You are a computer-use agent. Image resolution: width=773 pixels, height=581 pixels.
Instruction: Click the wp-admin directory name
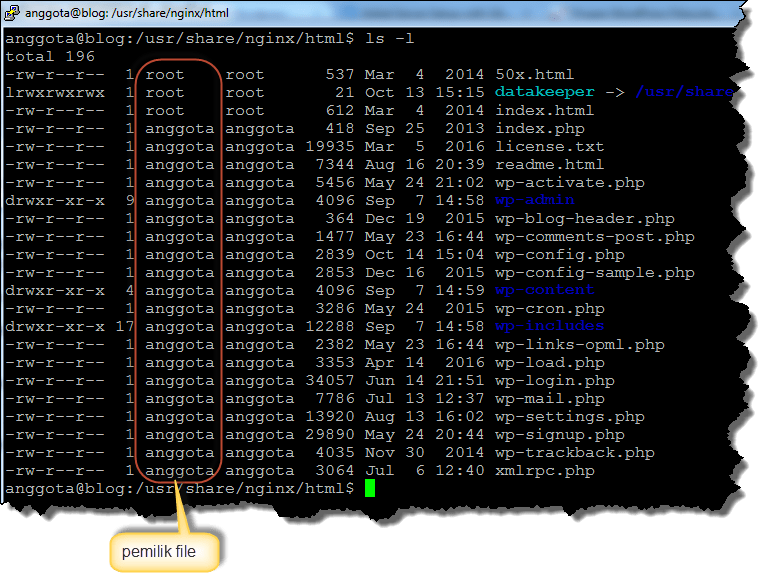click(535, 200)
